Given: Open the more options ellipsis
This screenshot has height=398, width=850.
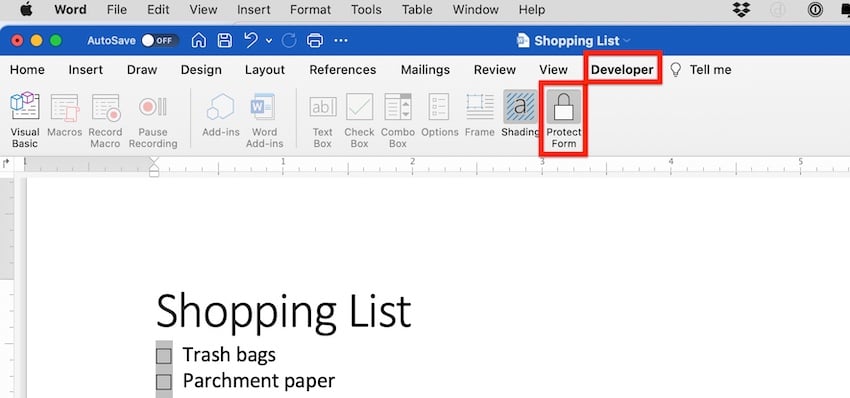Looking at the screenshot, I should [340, 41].
